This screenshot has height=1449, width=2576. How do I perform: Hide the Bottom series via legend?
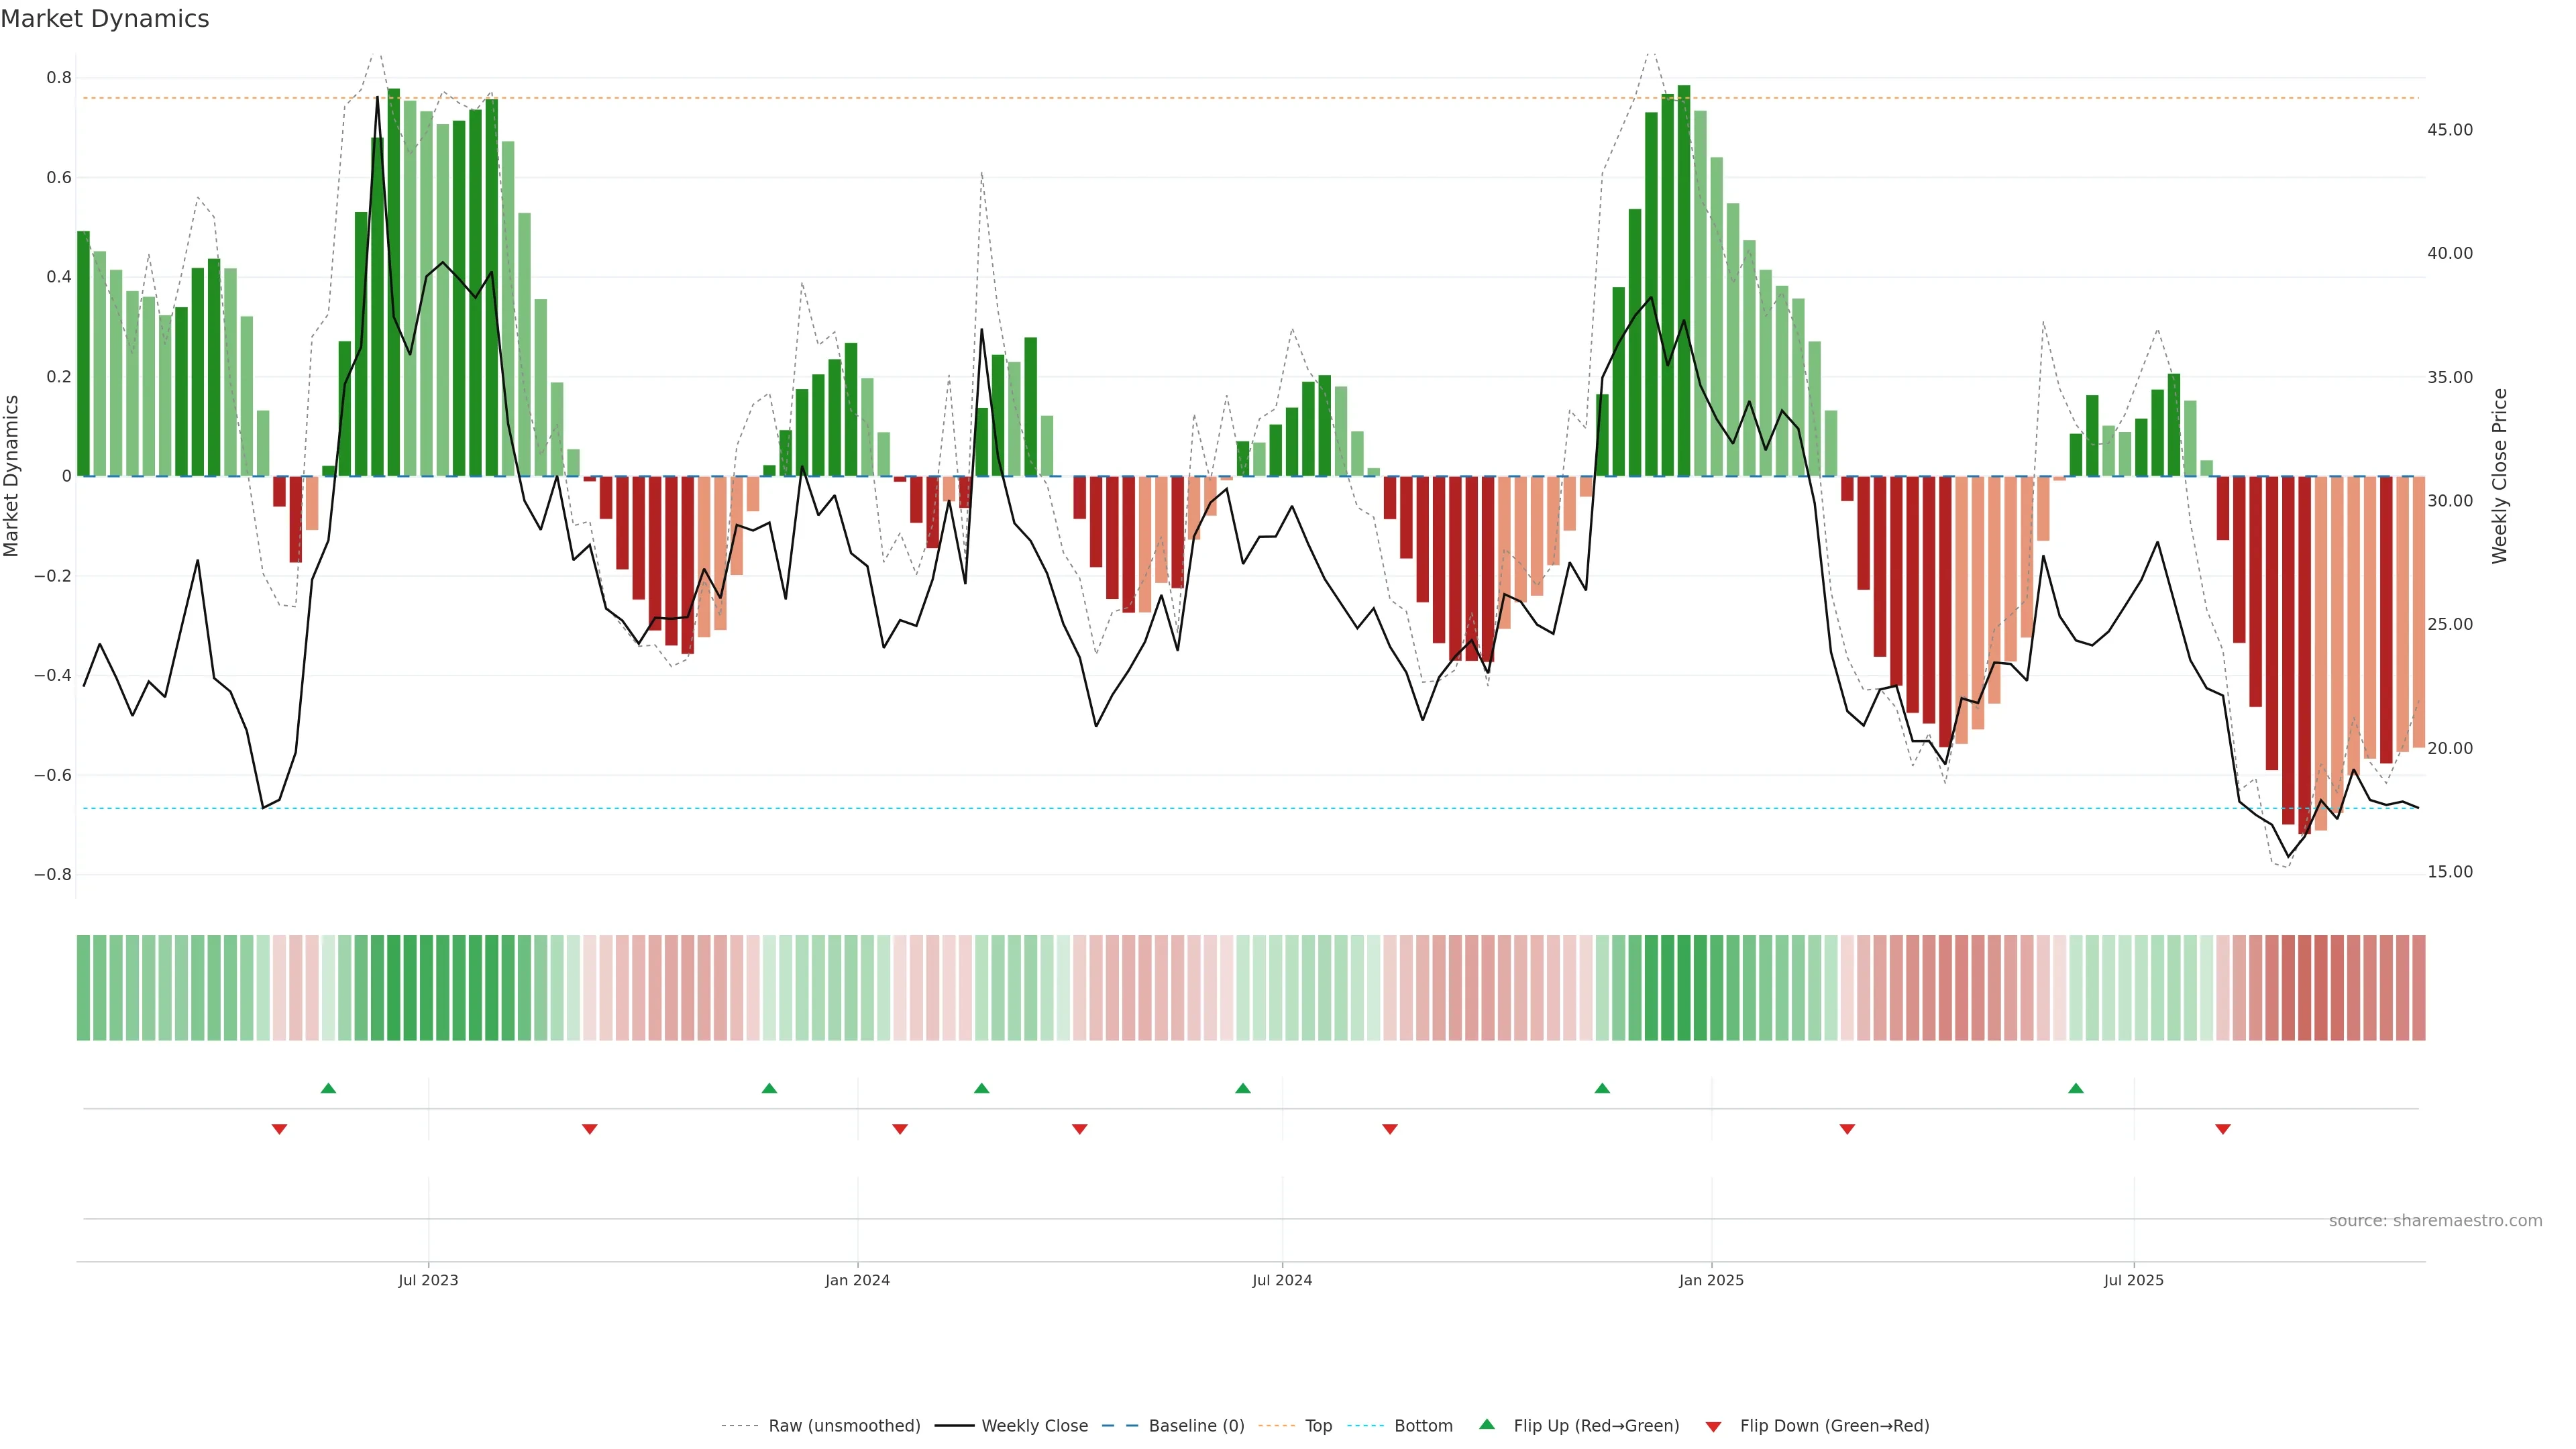coord(1423,1426)
